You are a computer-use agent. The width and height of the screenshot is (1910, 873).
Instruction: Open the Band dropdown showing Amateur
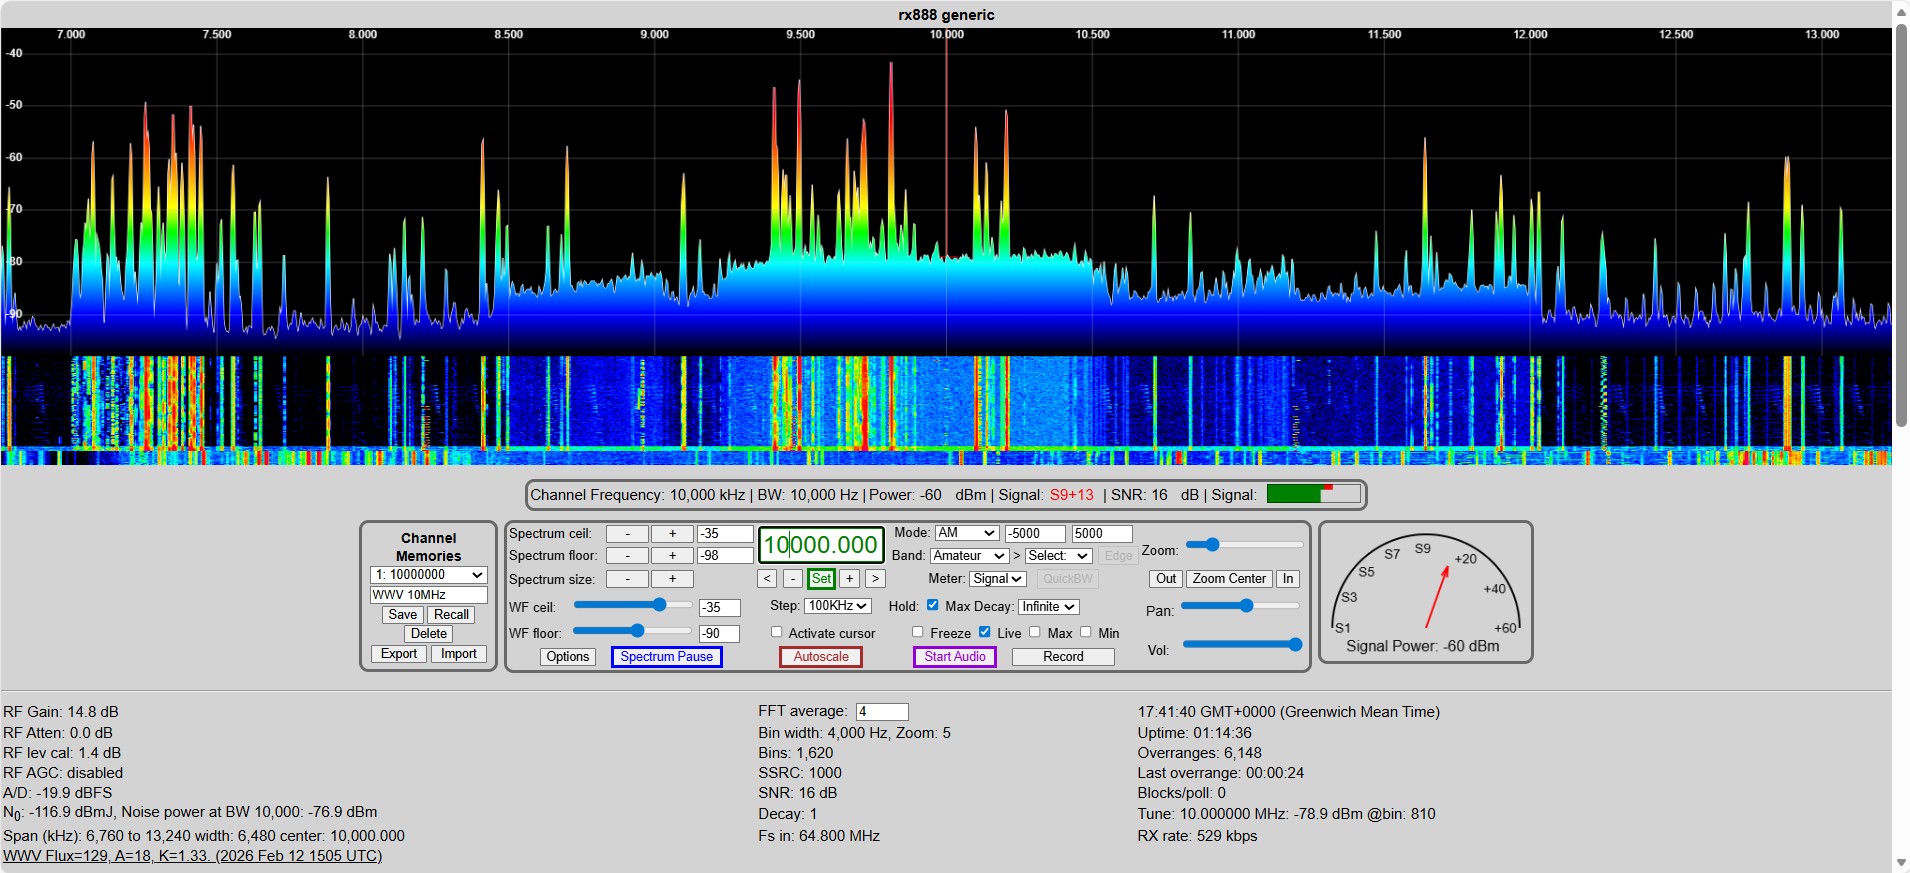tap(969, 556)
